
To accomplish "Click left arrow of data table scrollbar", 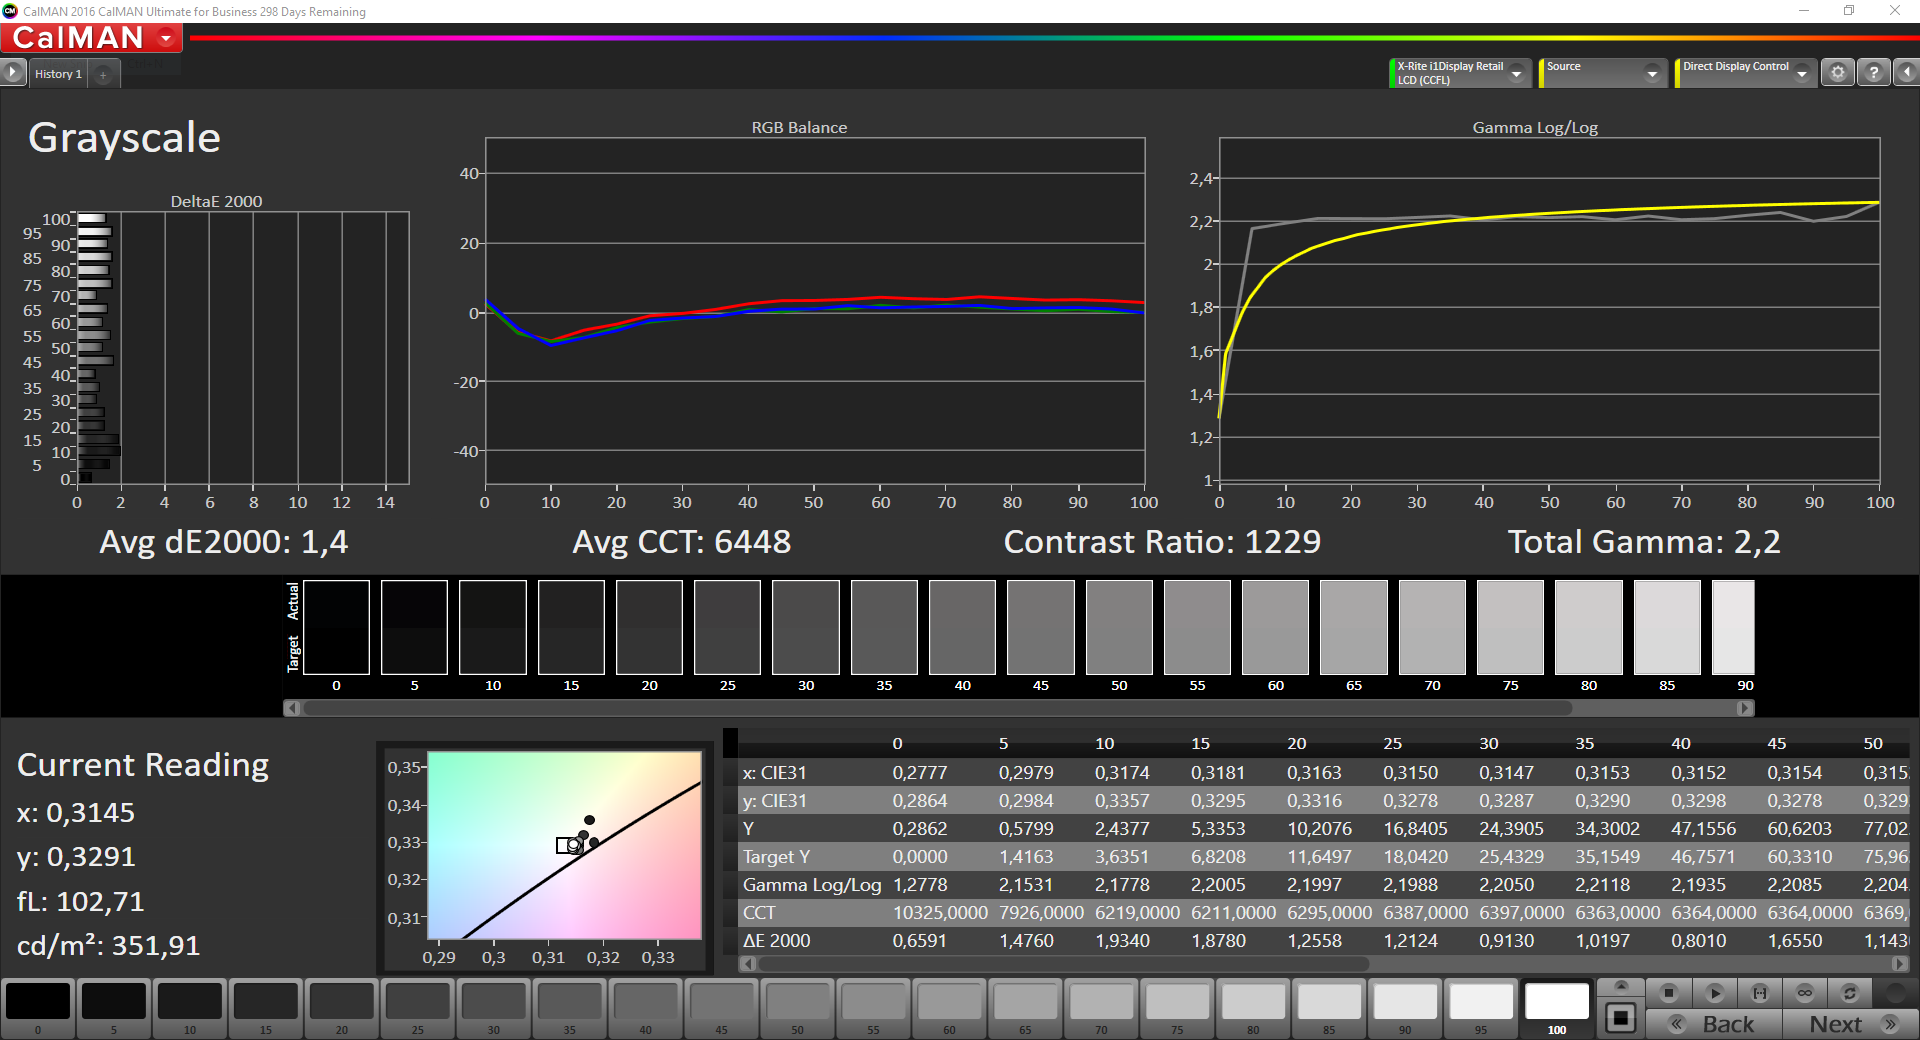I will pos(747,964).
